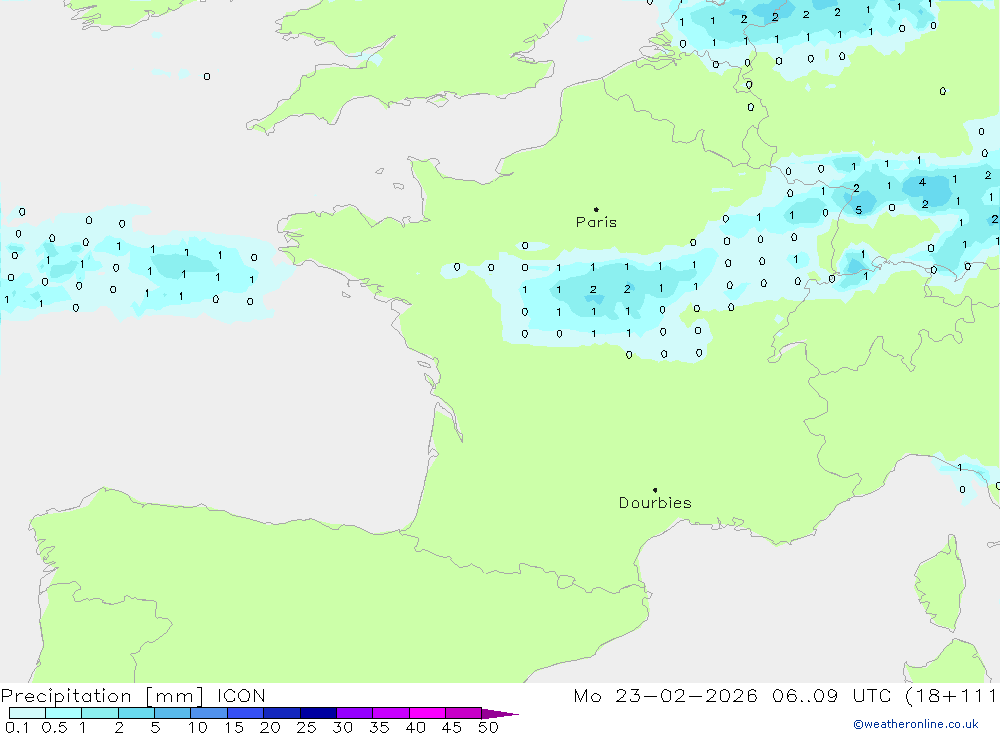Click the Dourbies city label
Image resolution: width=1000 pixels, height=733 pixels.
[x=655, y=503]
